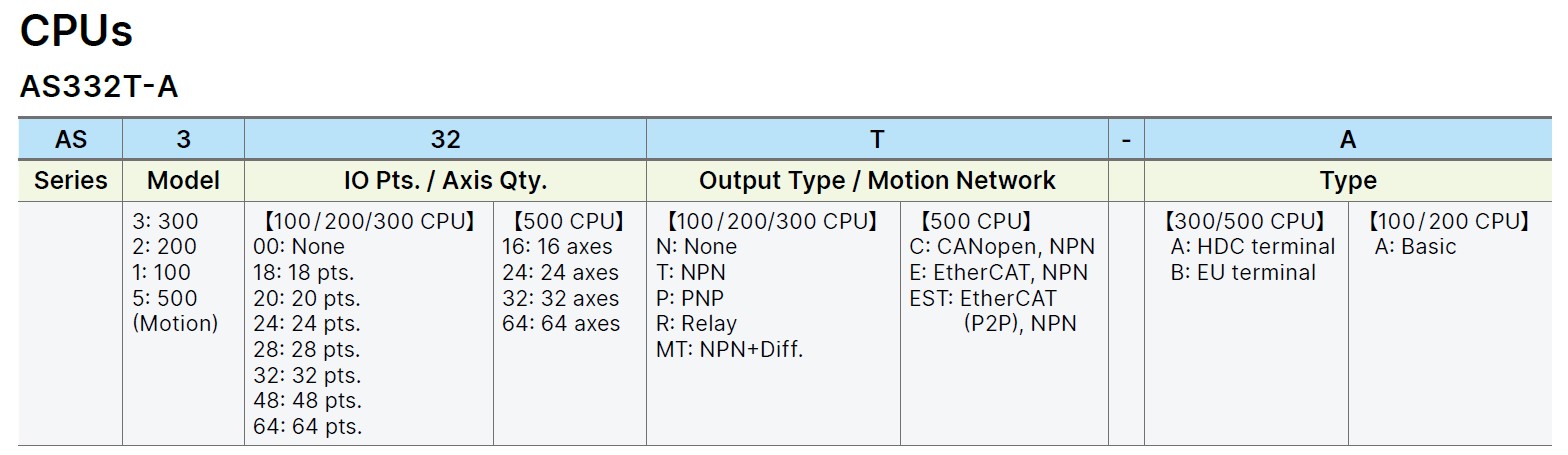This screenshot has height=455, width=1568.
Task: Click the Series label cell
Action: (x=70, y=181)
